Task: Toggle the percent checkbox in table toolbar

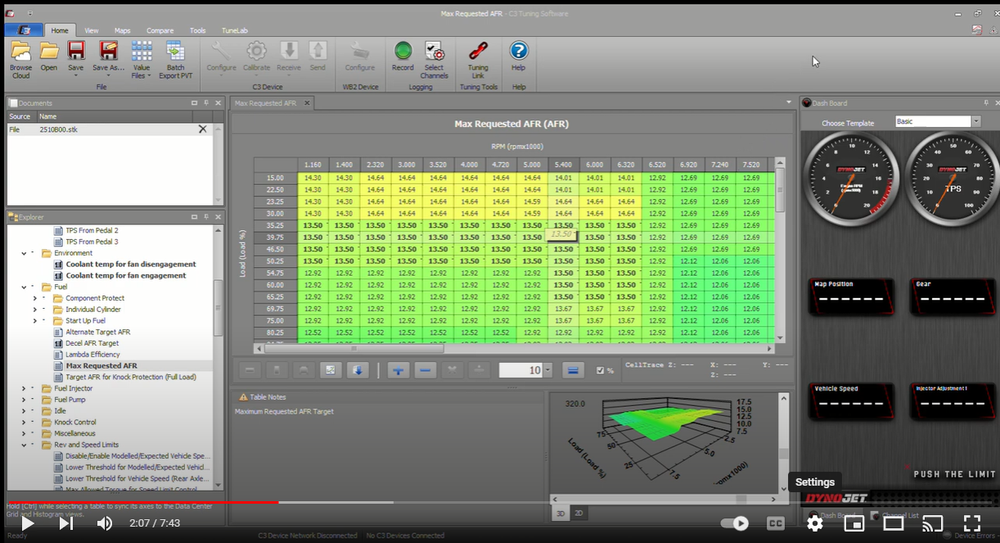Action: point(599,370)
